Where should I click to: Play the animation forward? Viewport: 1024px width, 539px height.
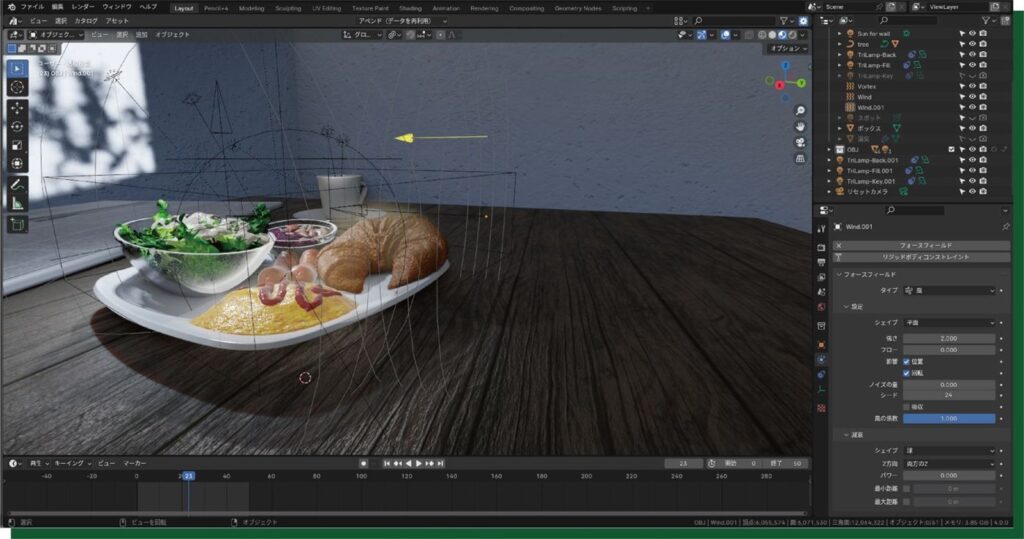point(419,463)
